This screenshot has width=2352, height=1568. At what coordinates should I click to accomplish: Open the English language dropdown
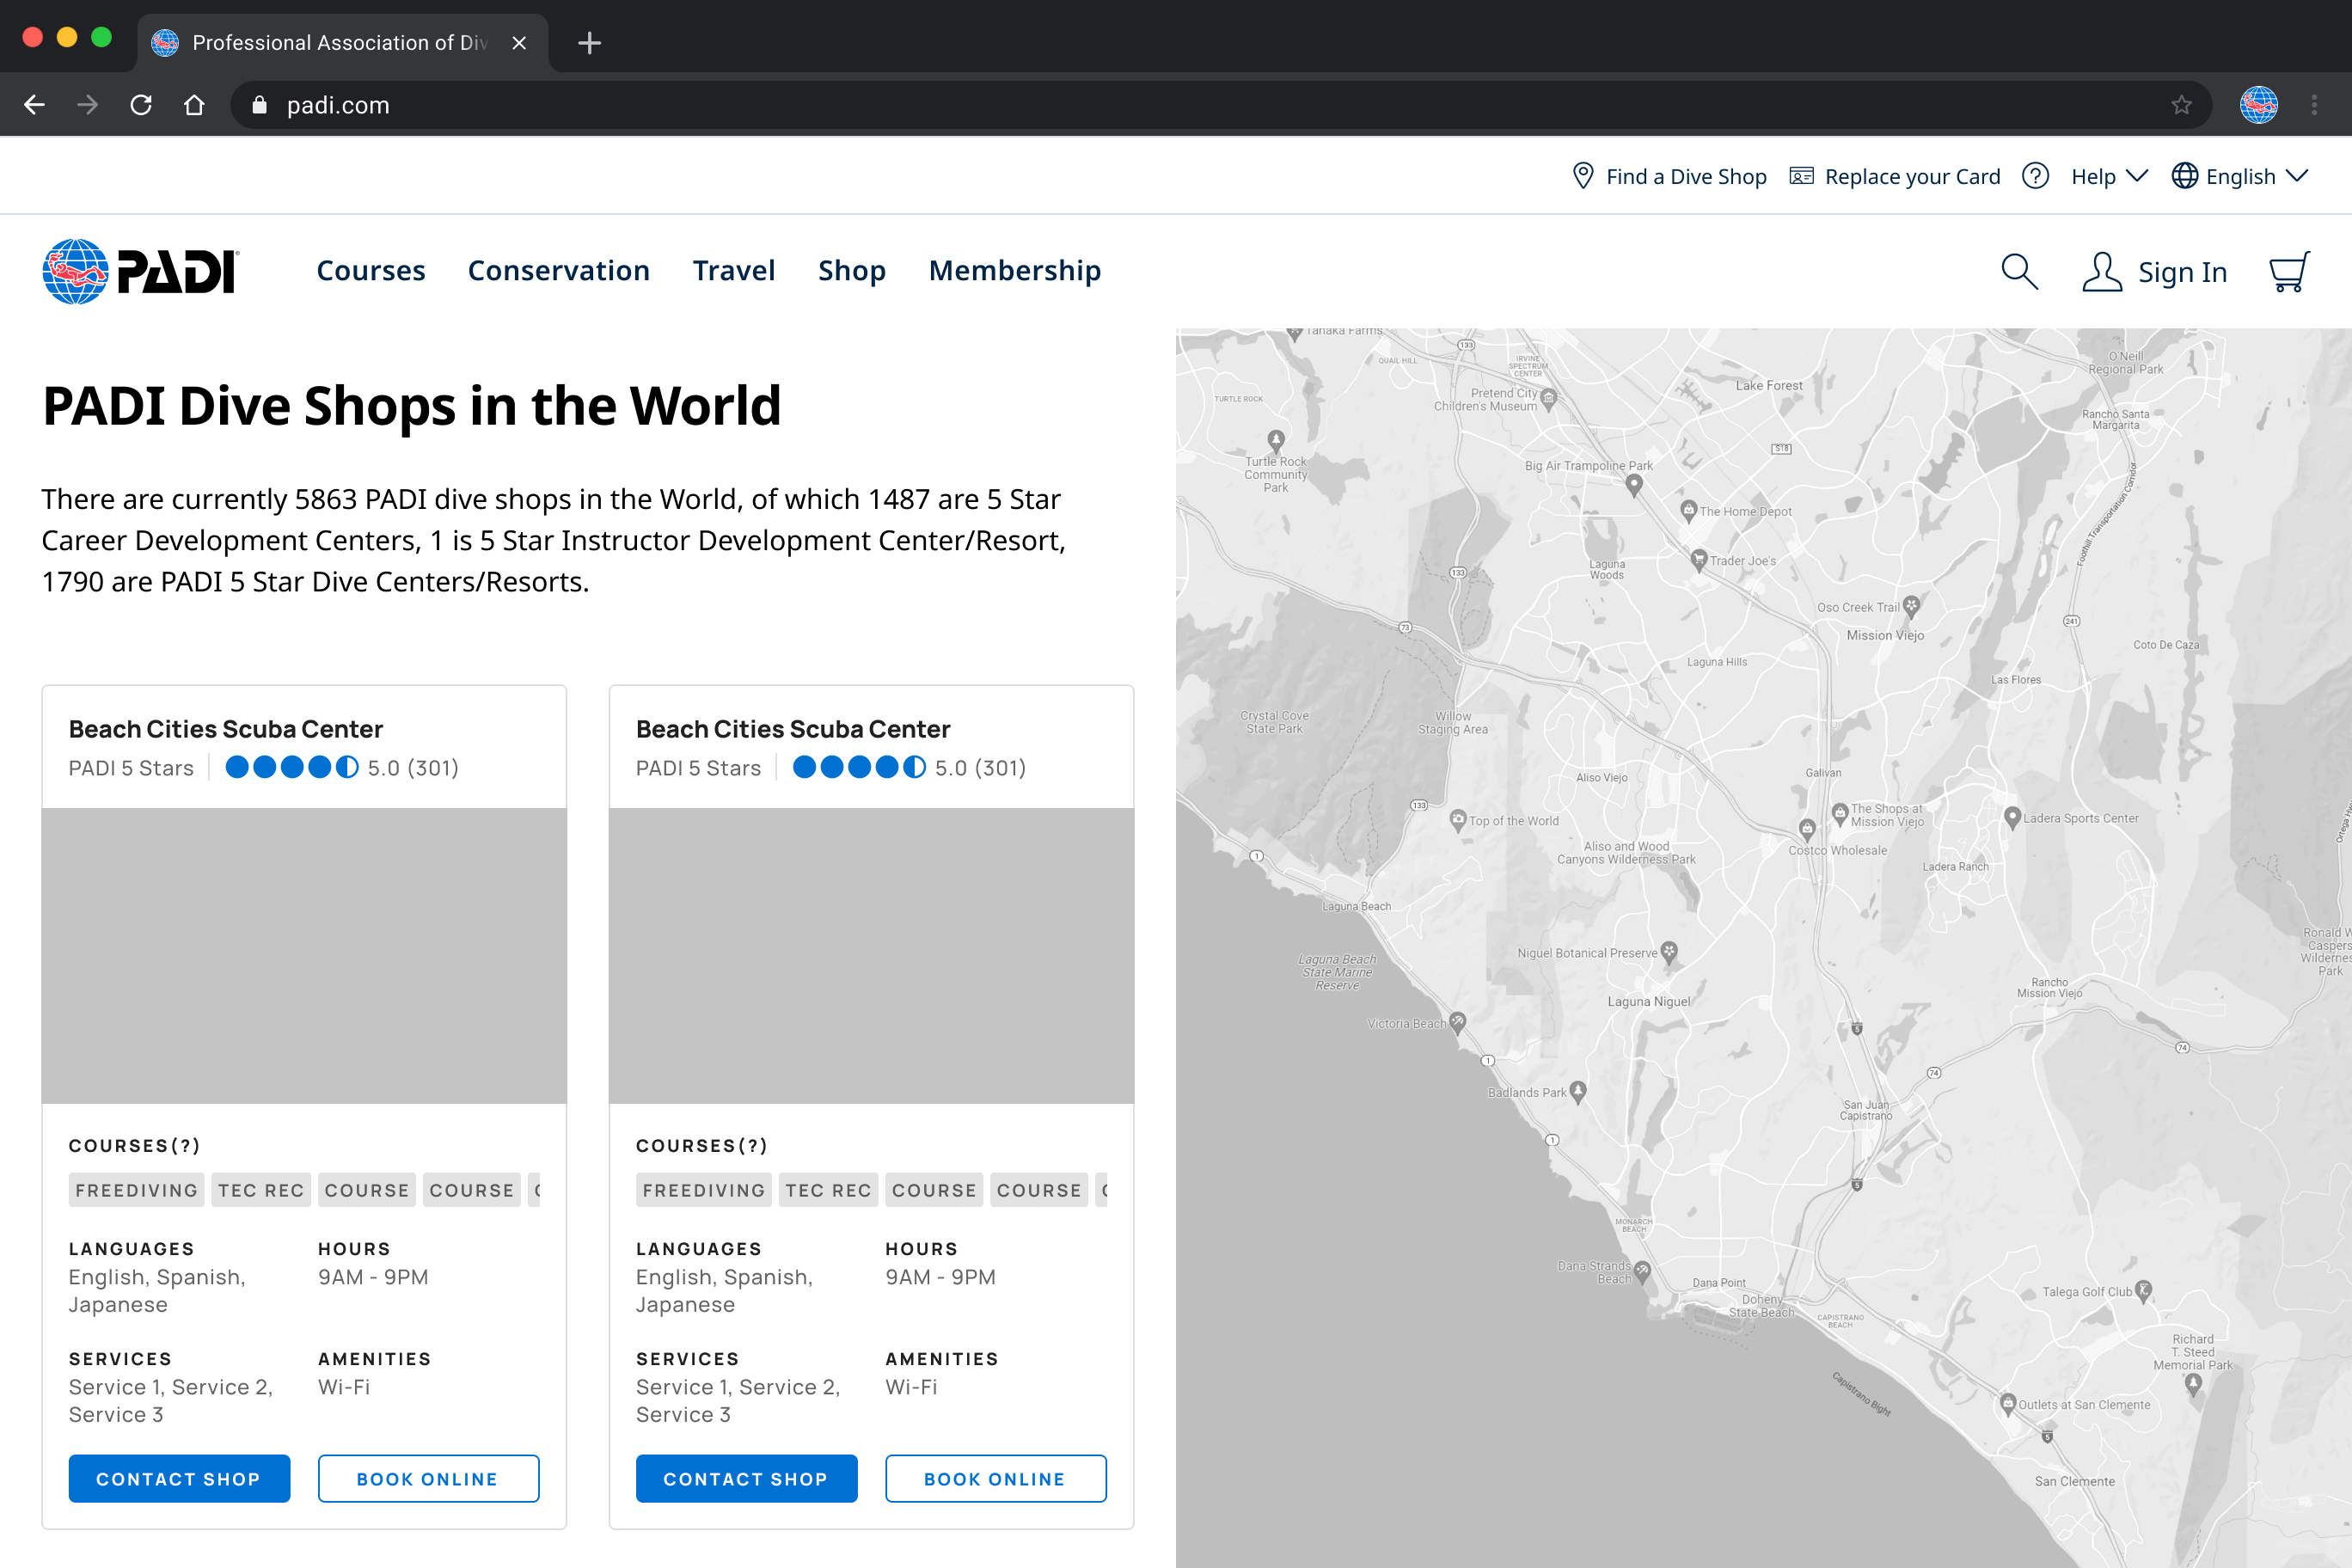[x=2240, y=176]
